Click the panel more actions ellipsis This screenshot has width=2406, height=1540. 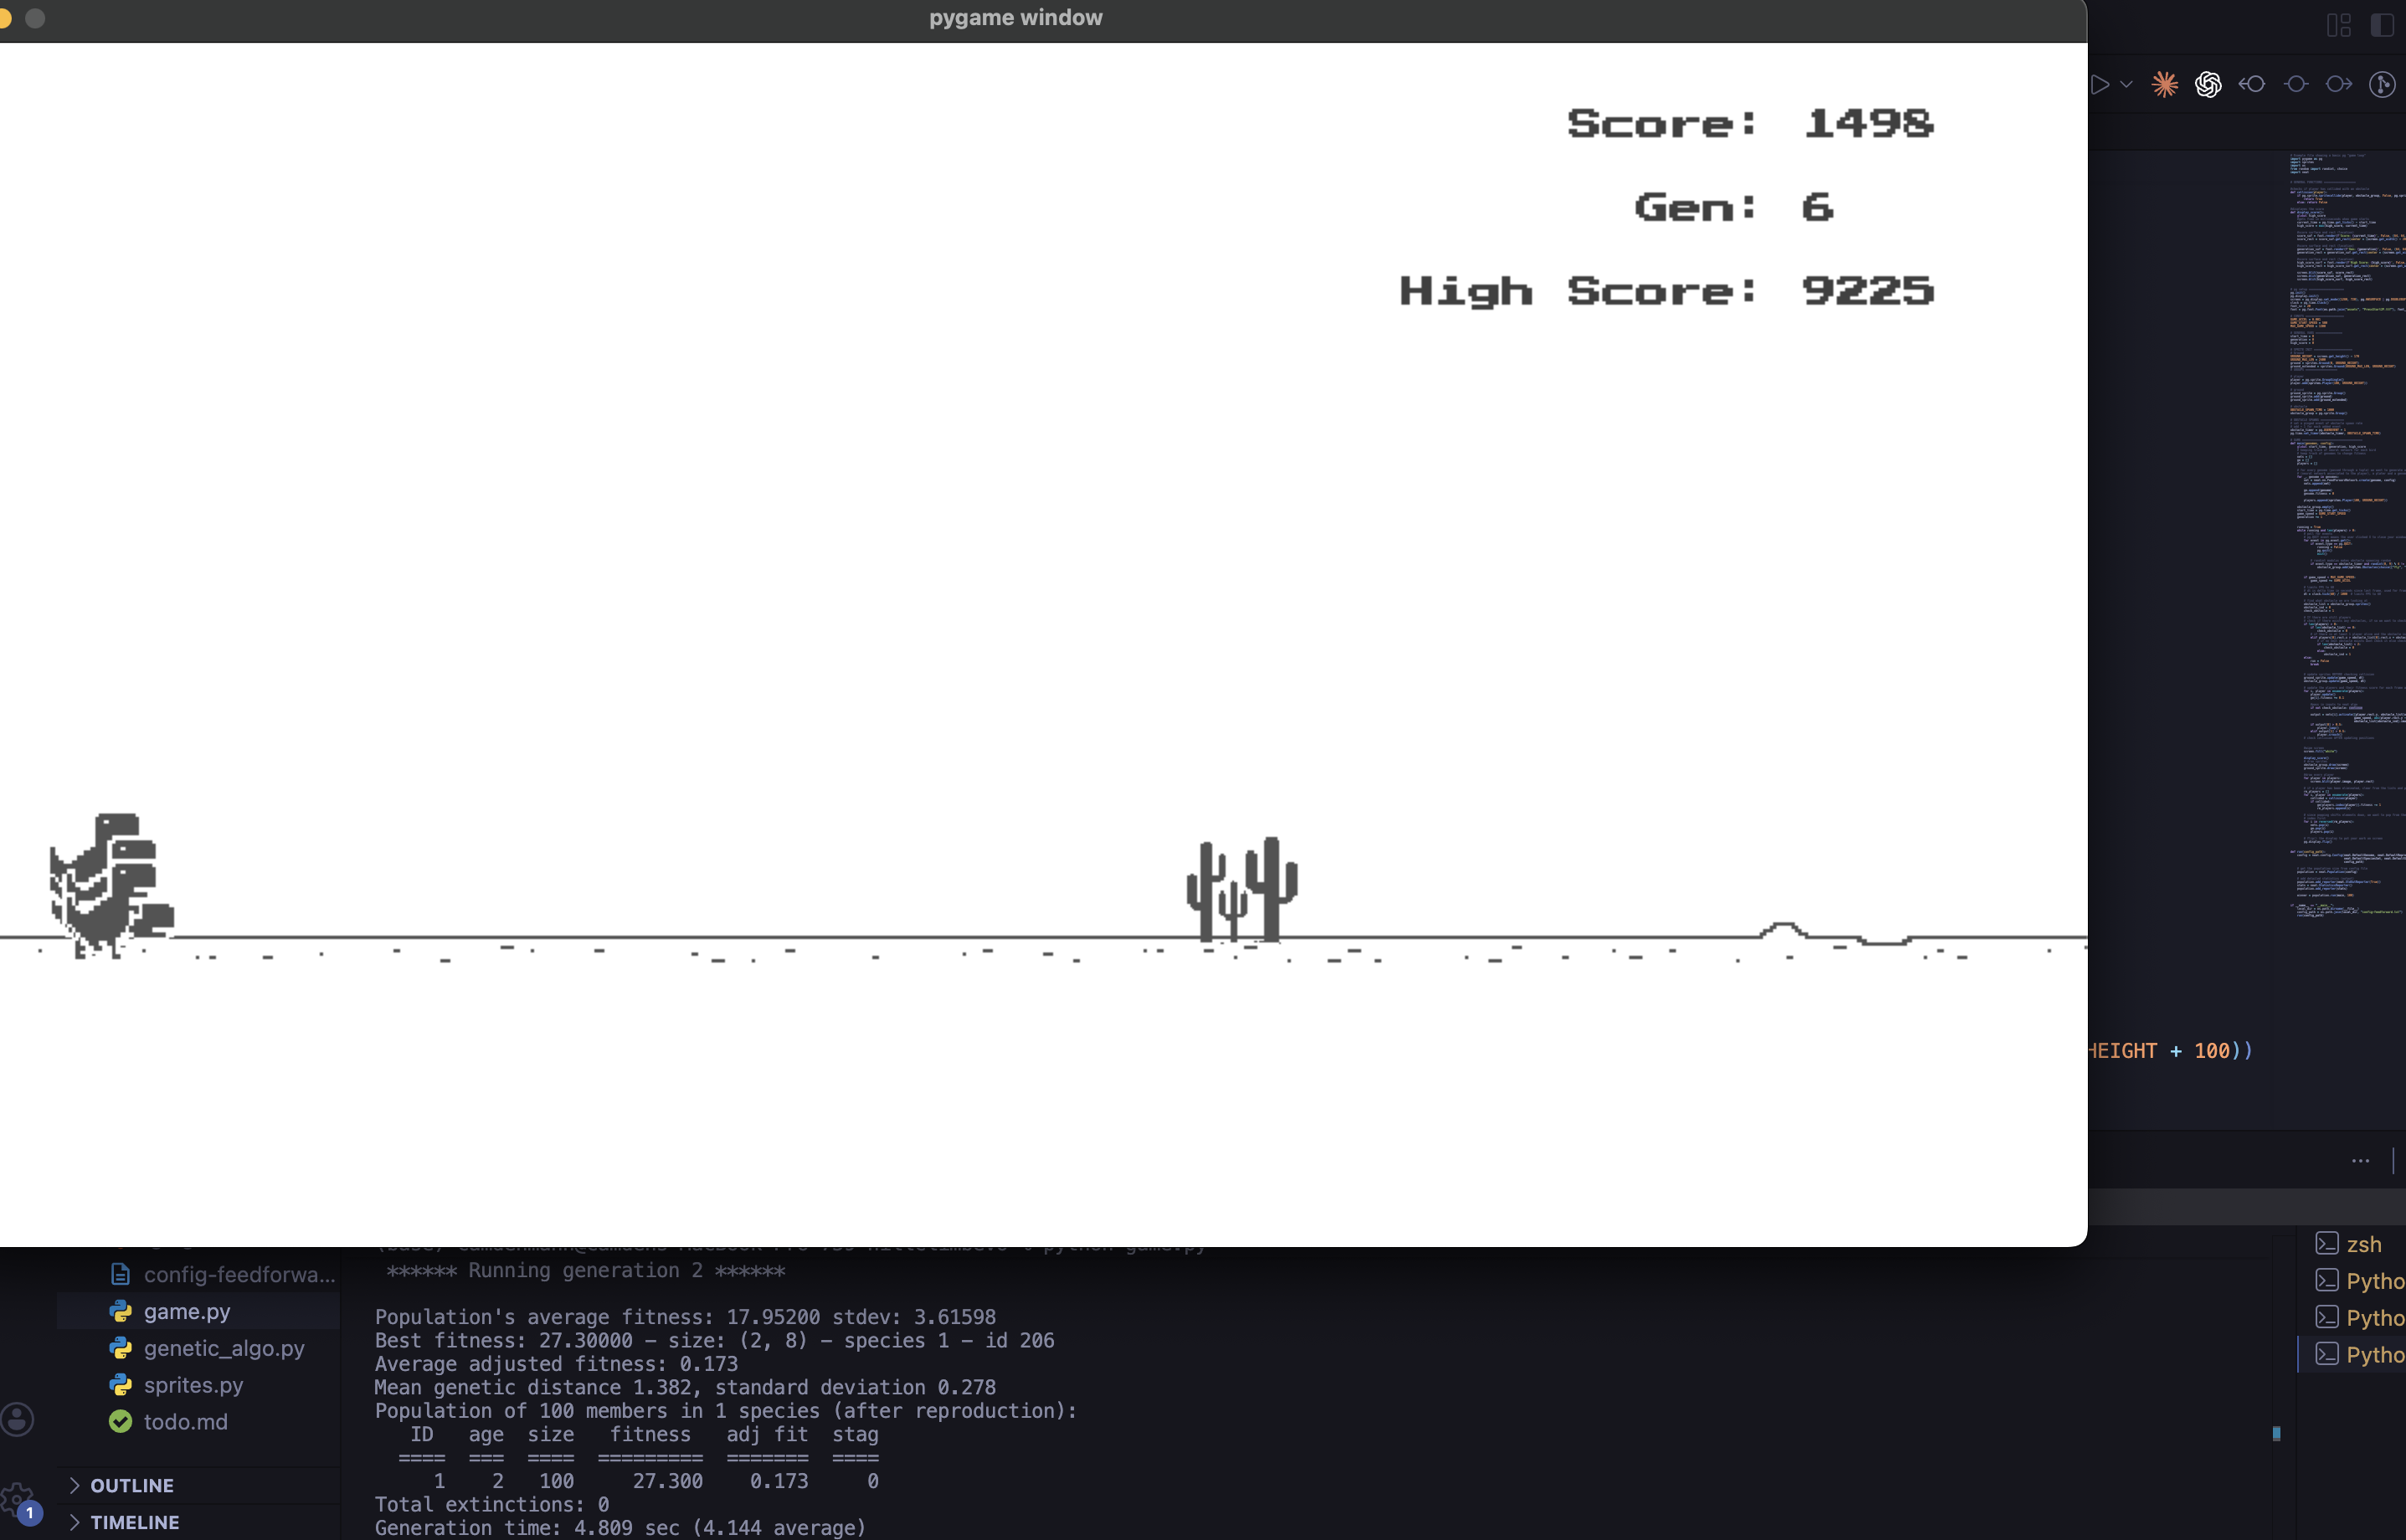[x=2360, y=1161]
